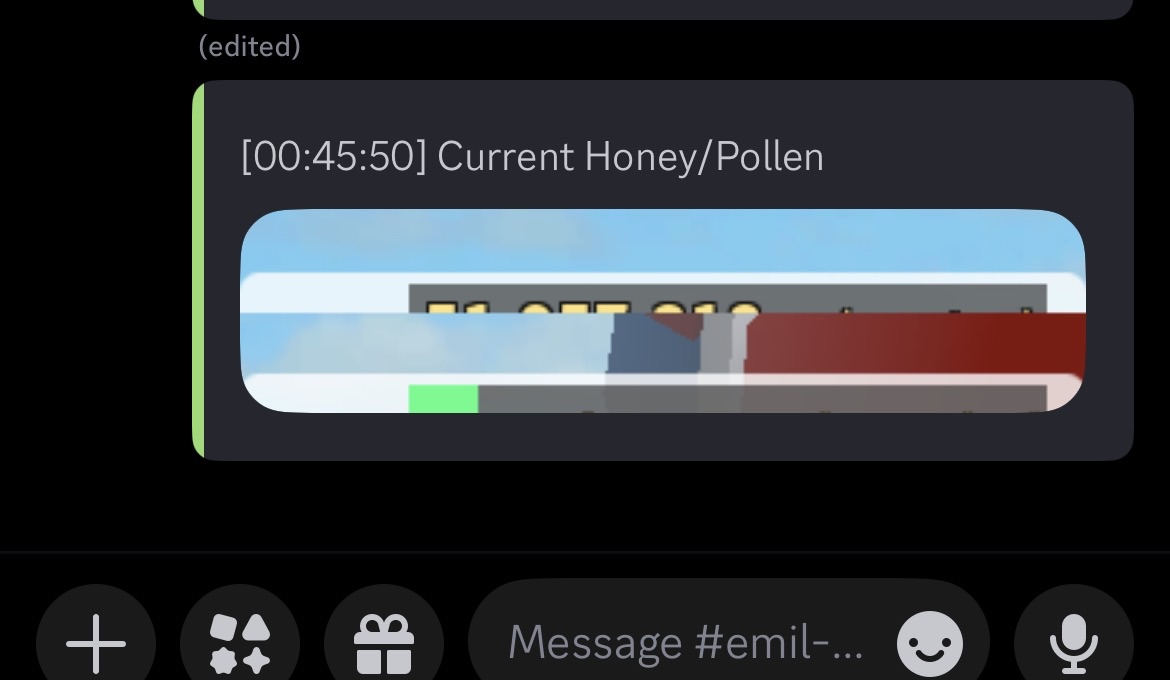
Task: Tap the blue-gray object in image center
Action: tap(654, 342)
